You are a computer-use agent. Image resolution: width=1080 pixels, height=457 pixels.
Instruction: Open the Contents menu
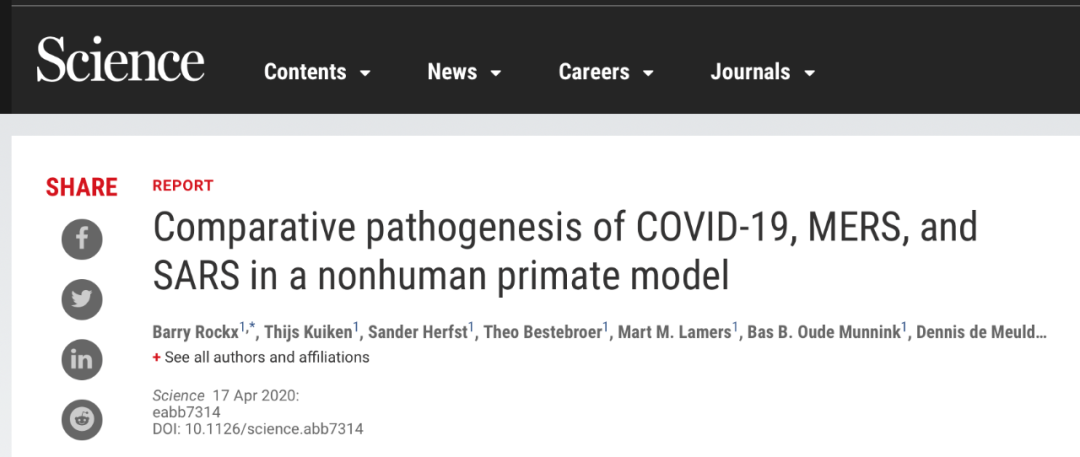pyautogui.click(x=305, y=72)
